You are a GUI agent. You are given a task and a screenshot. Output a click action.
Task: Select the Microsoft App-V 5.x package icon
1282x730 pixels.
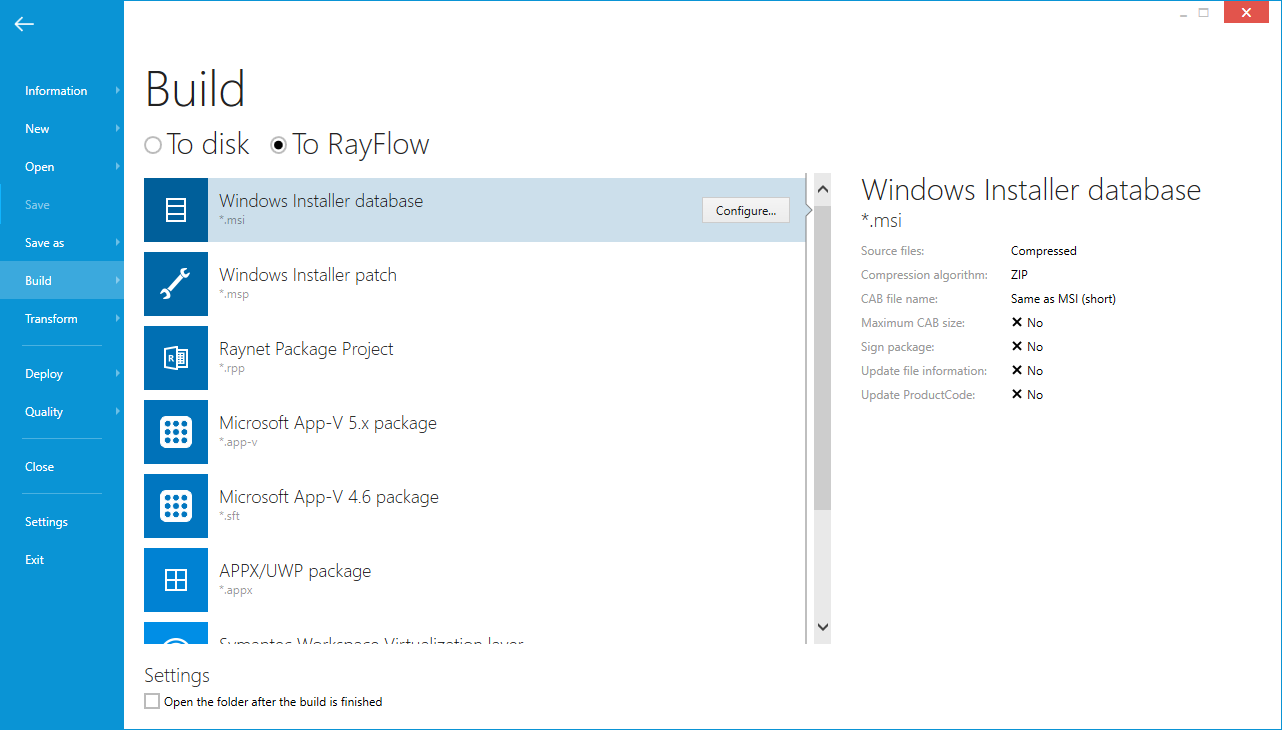176,432
